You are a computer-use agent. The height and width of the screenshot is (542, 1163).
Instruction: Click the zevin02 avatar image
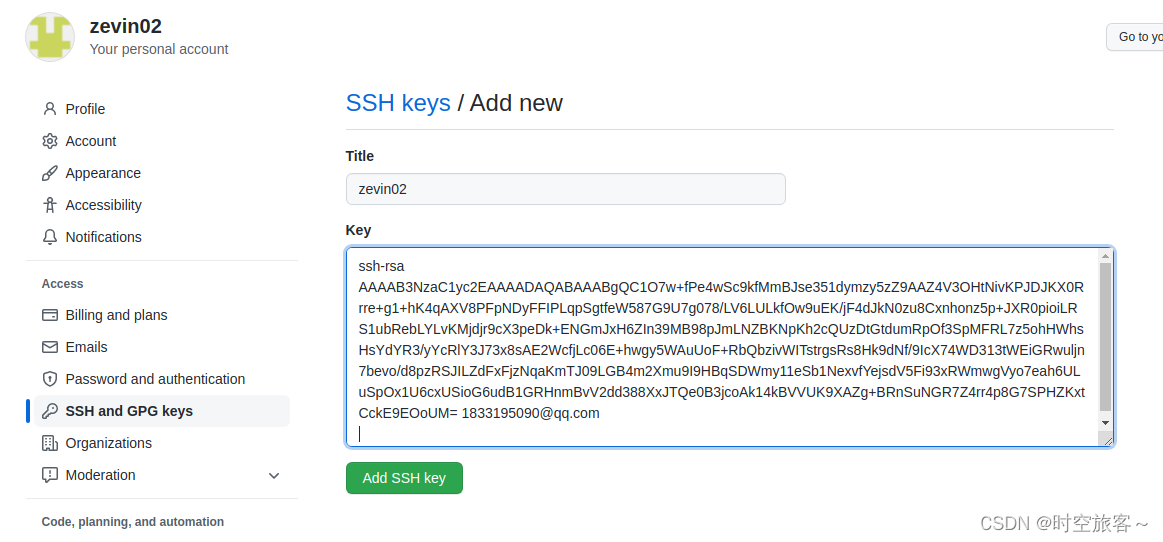(x=49, y=37)
